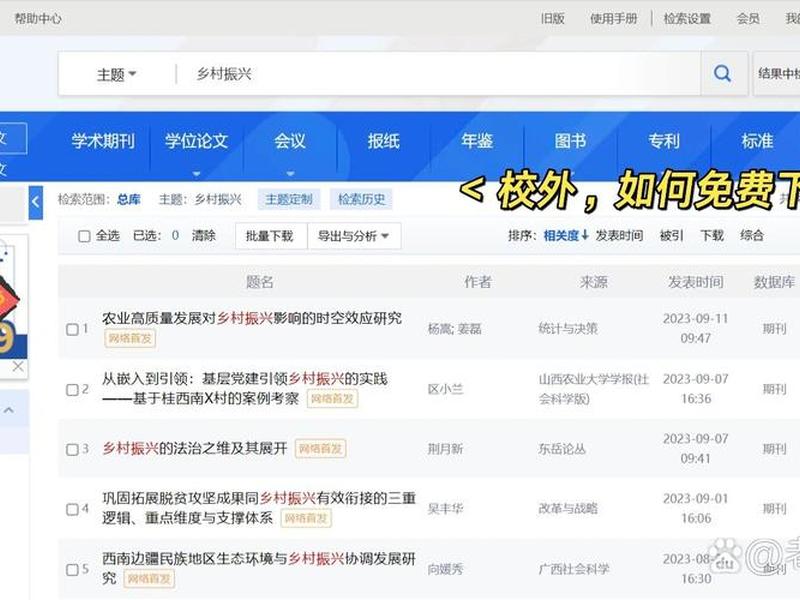Check the box for result 3
800x600 pixels.
[72, 449]
